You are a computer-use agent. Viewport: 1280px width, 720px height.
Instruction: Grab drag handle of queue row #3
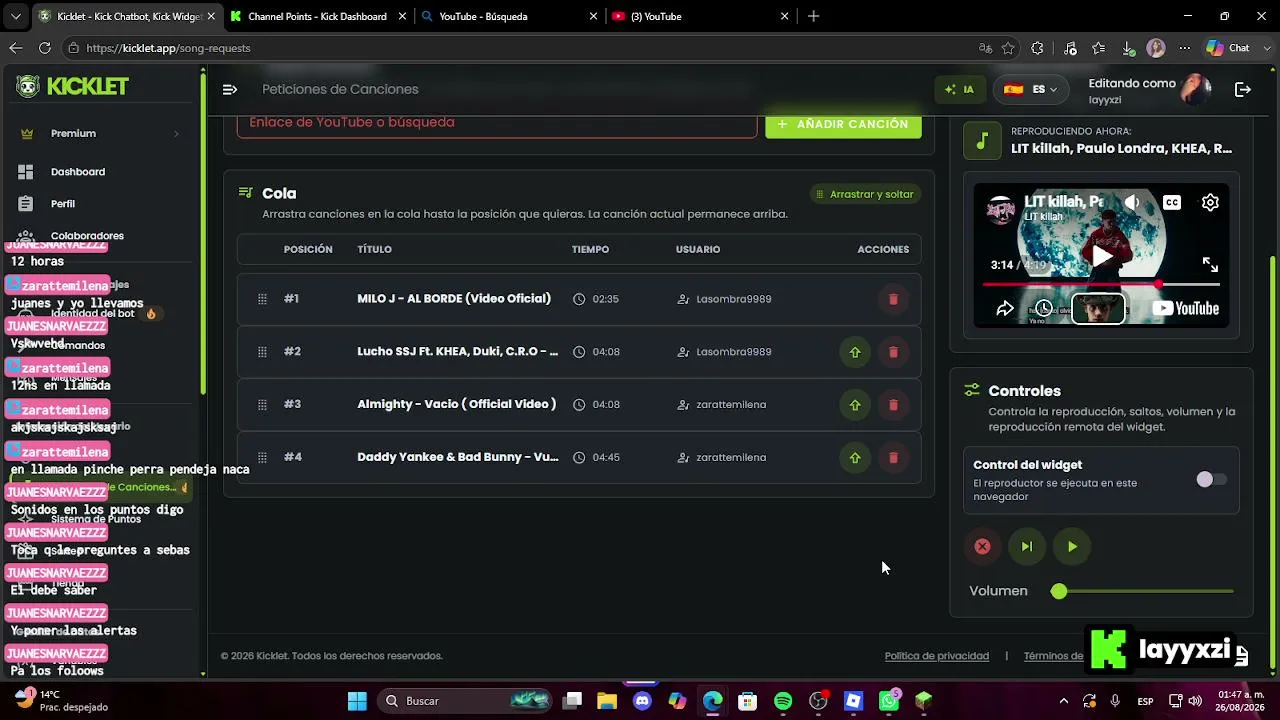click(x=262, y=405)
